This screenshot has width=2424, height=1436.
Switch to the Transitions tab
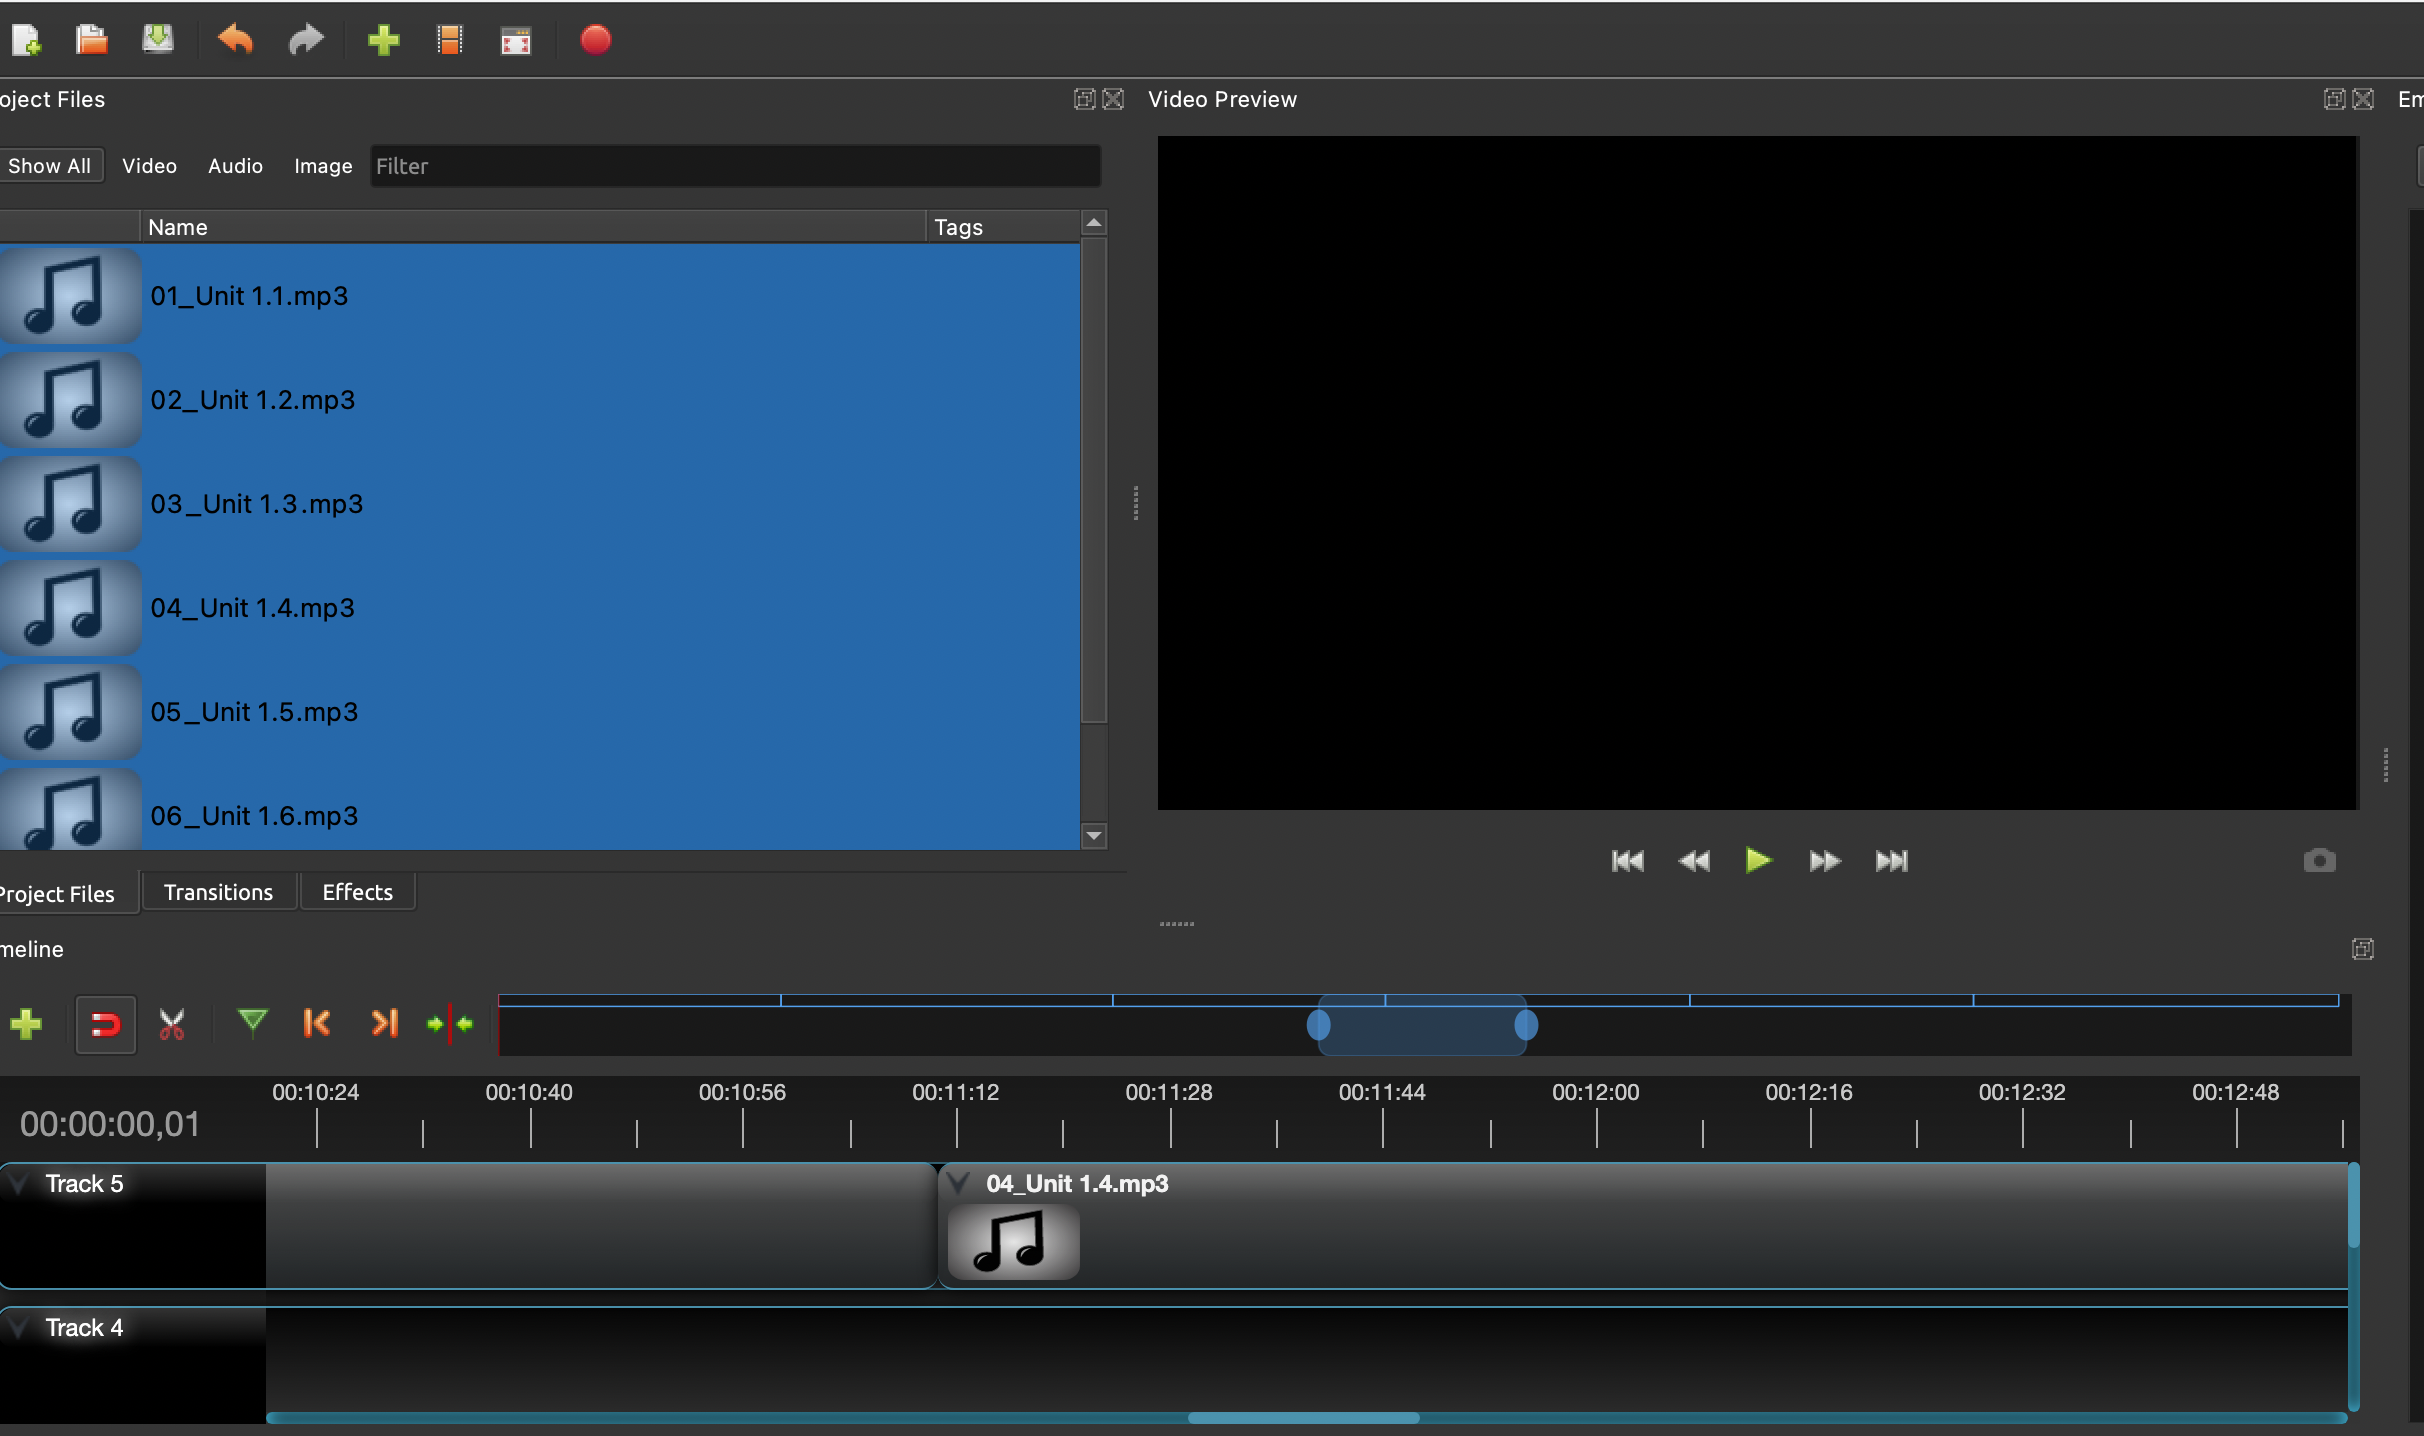coord(218,892)
